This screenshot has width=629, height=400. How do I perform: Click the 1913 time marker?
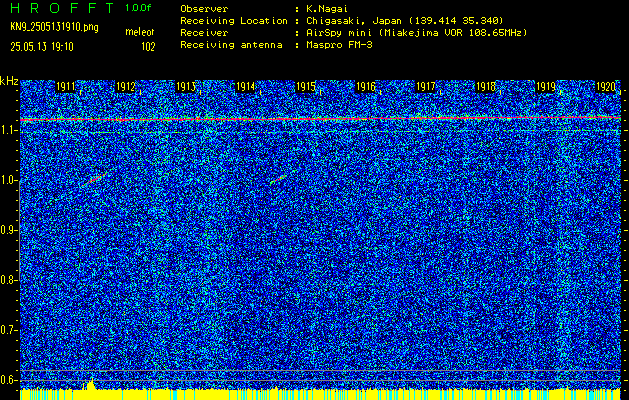[x=185, y=87]
